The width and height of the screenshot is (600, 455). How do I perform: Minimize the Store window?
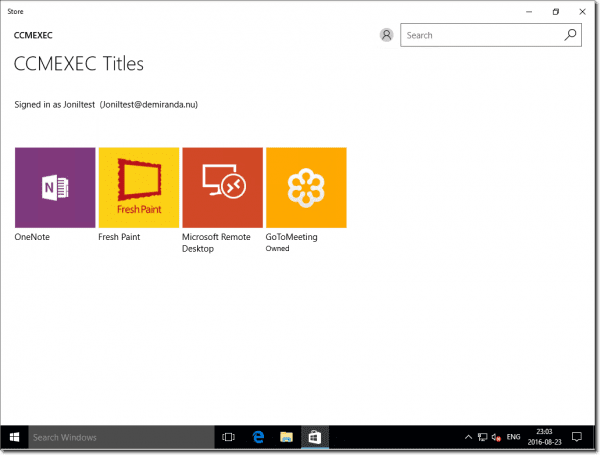coord(529,12)
